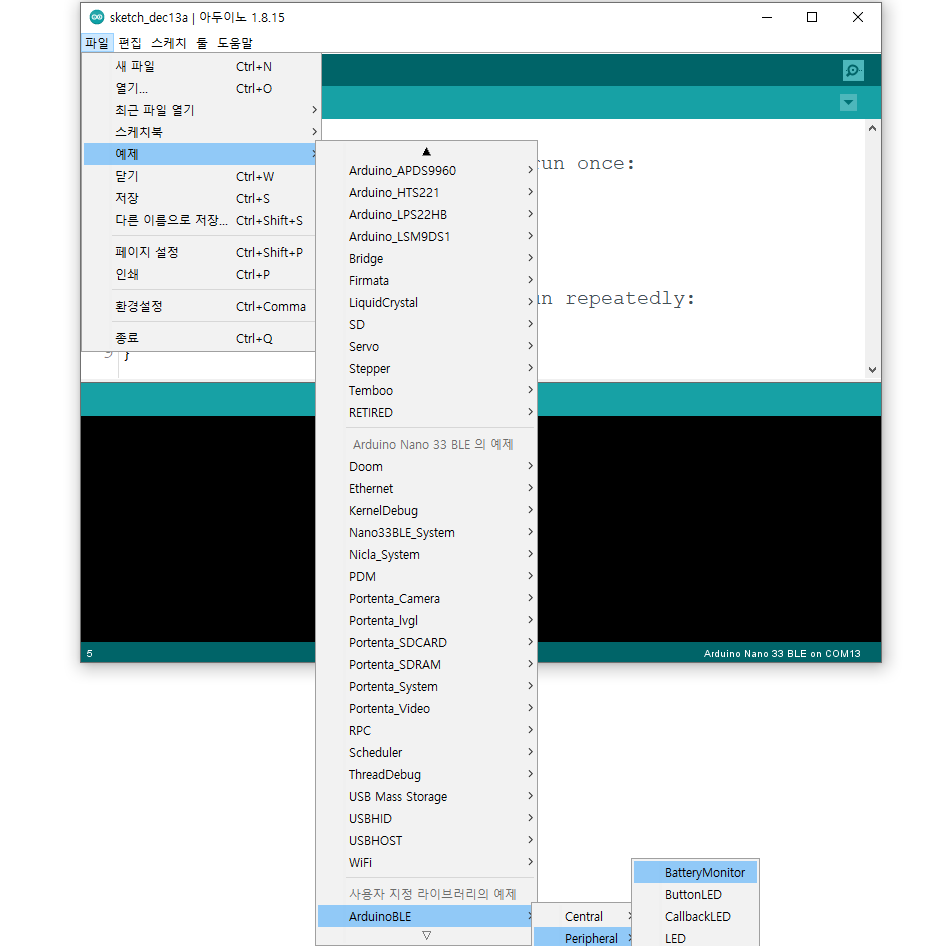Open Portenta_lvgl examples submenu
Image resolution: width=940 pixels, height=946 pixels.
click(427, 620)
